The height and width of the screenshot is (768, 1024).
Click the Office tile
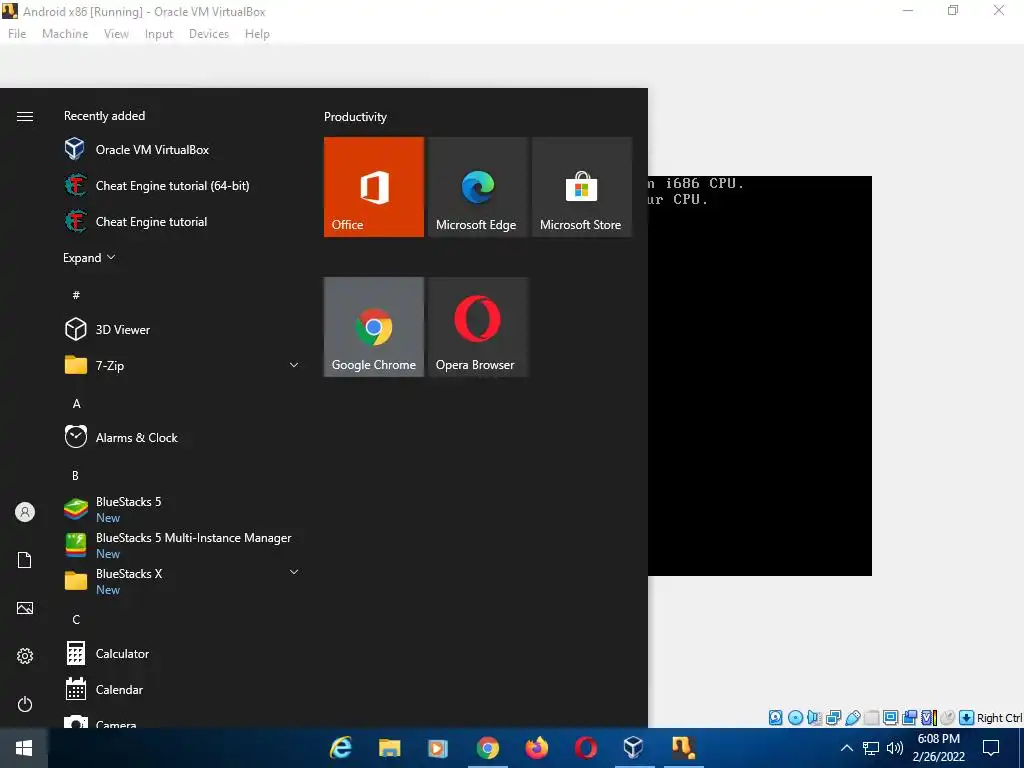[x=374, y=187]
